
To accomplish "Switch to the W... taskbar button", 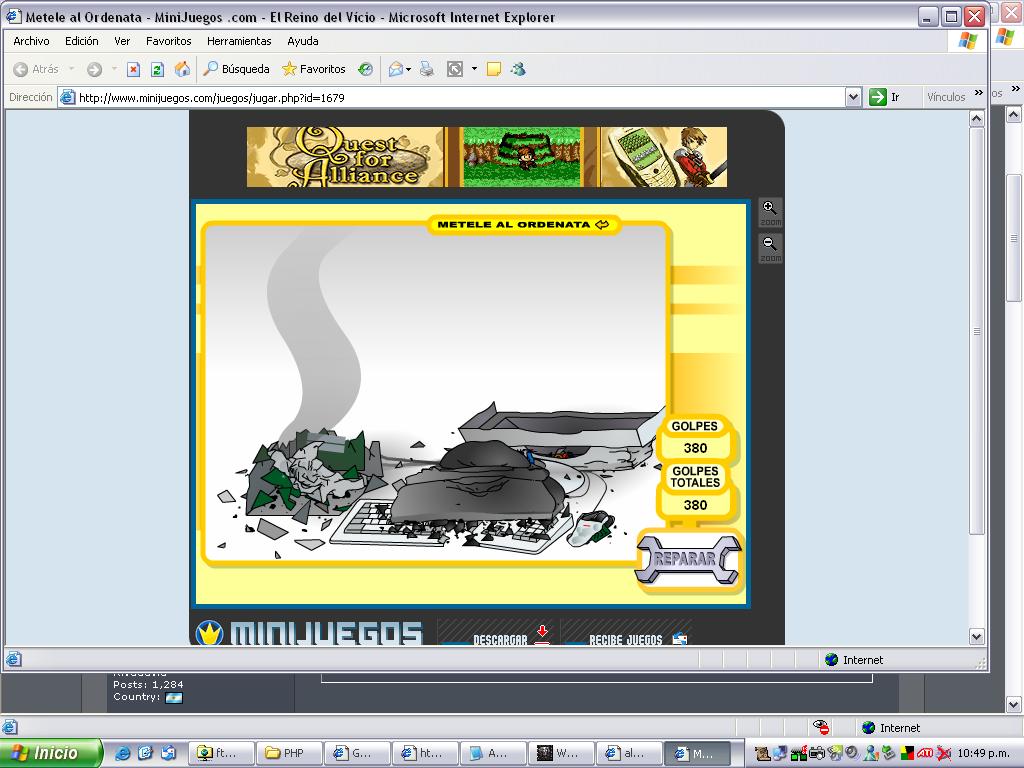I will click(561, 754).
